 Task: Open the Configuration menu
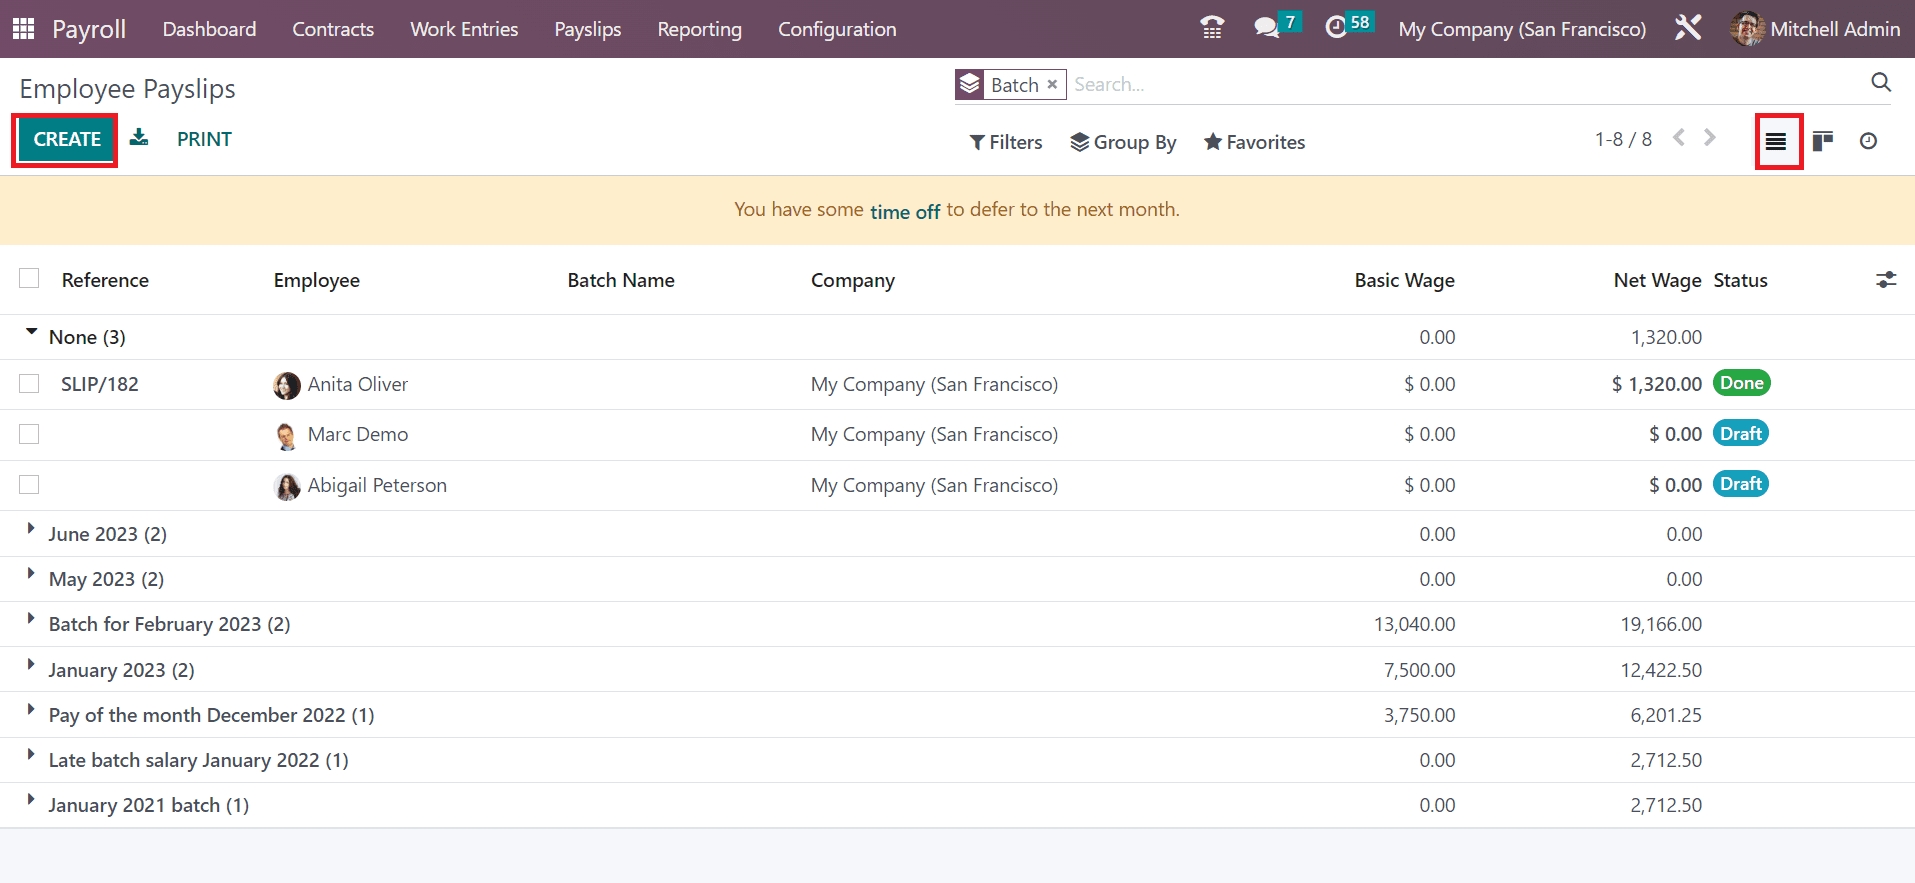[837, 29]
